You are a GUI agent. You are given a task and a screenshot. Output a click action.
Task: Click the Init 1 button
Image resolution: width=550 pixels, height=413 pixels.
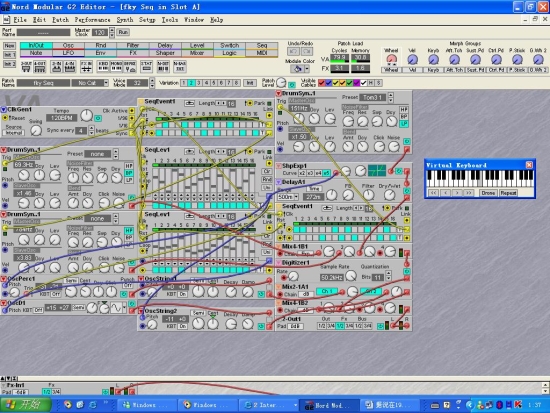pyautogui.click(x=9, y=55)
